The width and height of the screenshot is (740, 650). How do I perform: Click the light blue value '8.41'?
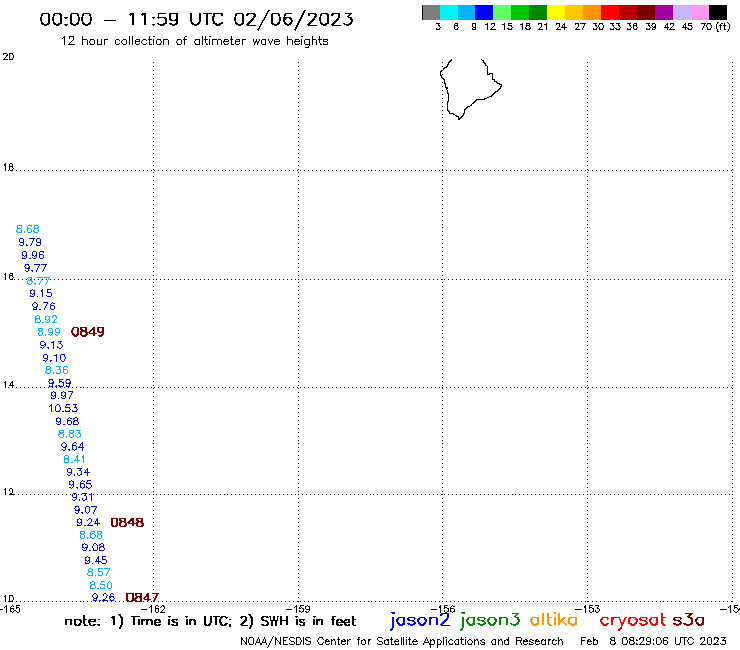coord(74,459)
